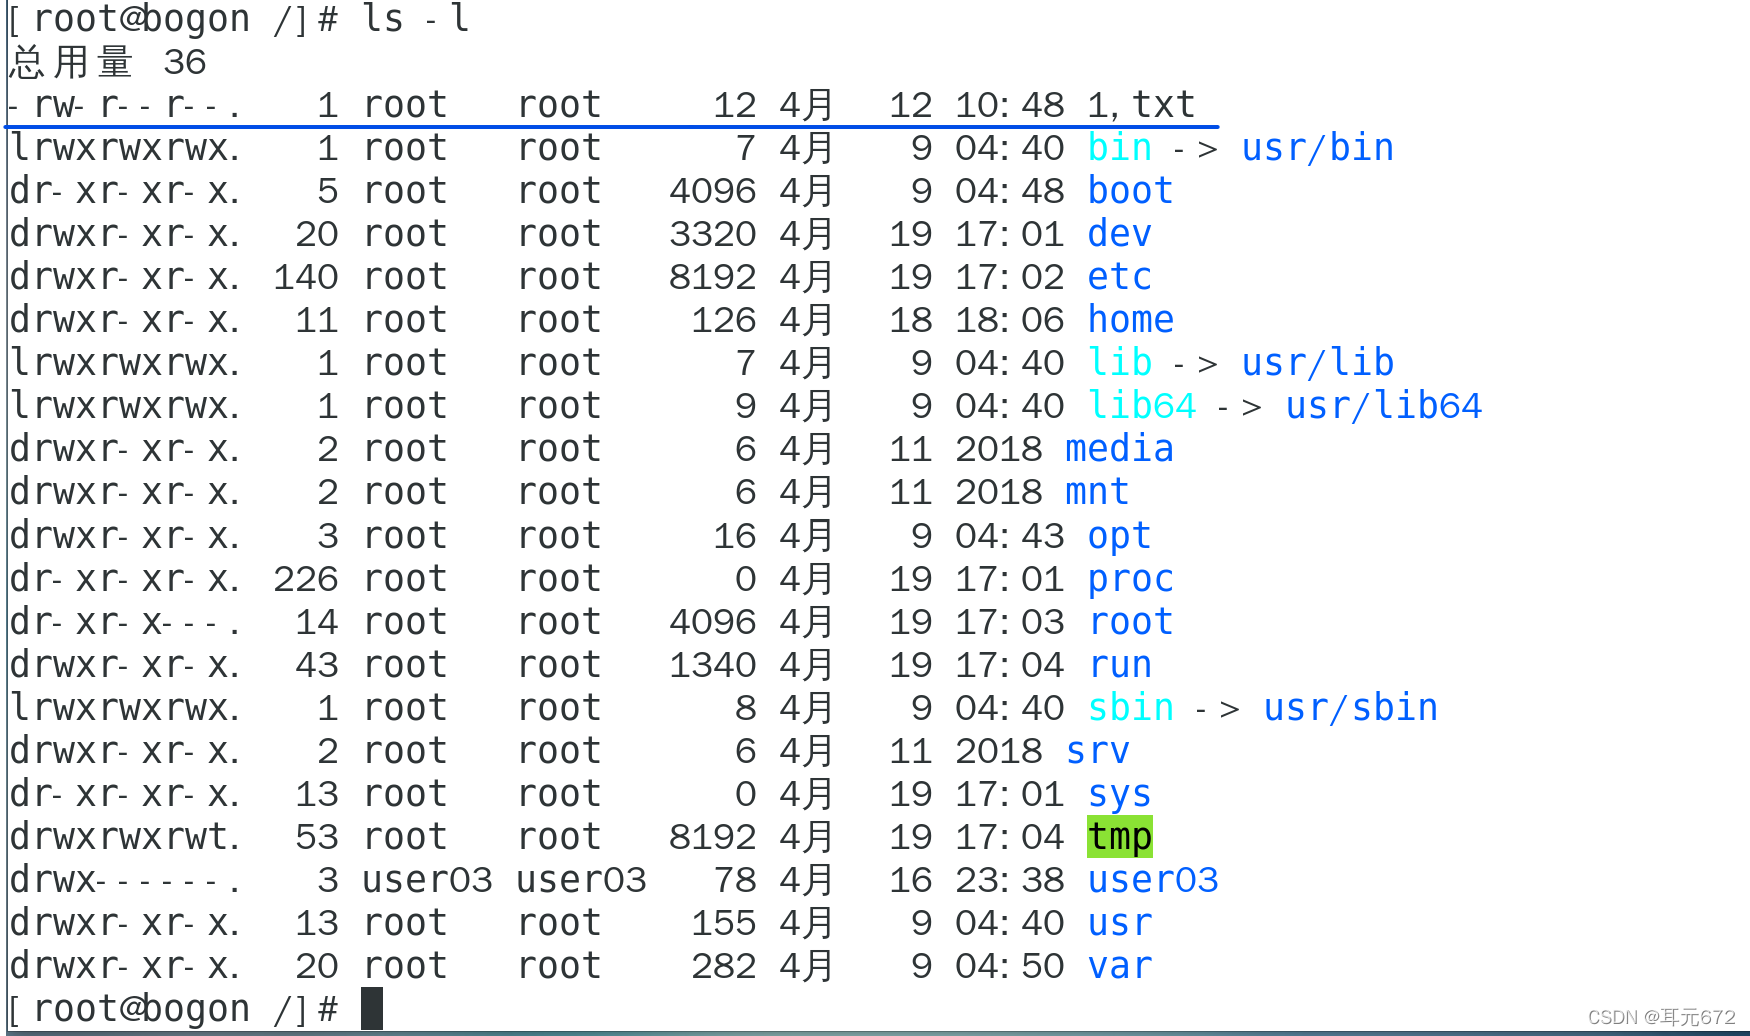Select the lib symlink name

(1119, 363)
